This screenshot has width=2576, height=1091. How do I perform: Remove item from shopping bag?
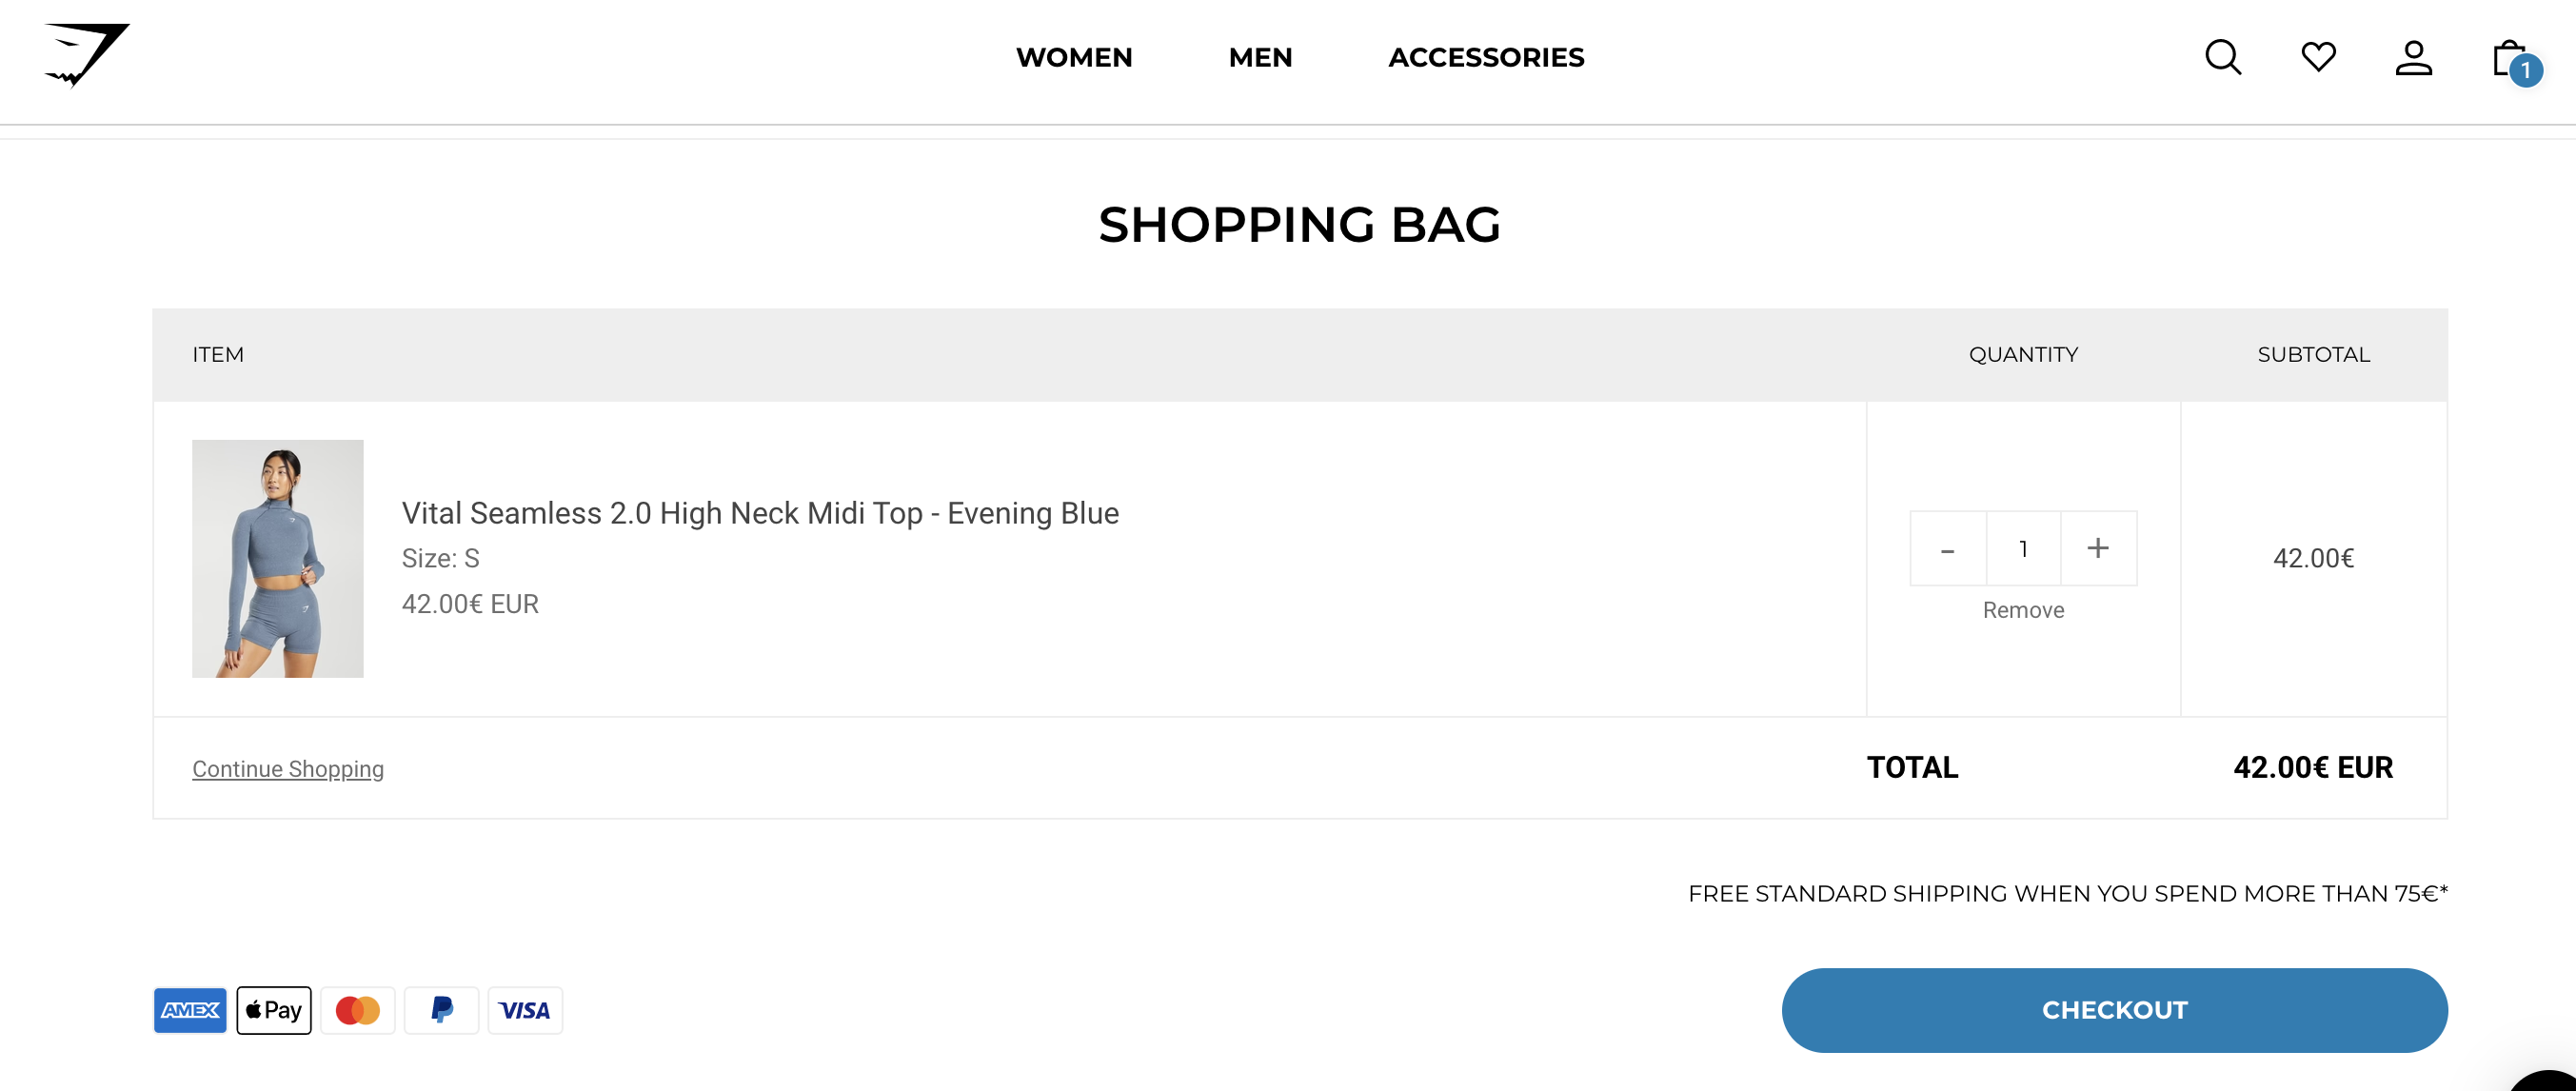[2024, 609]
